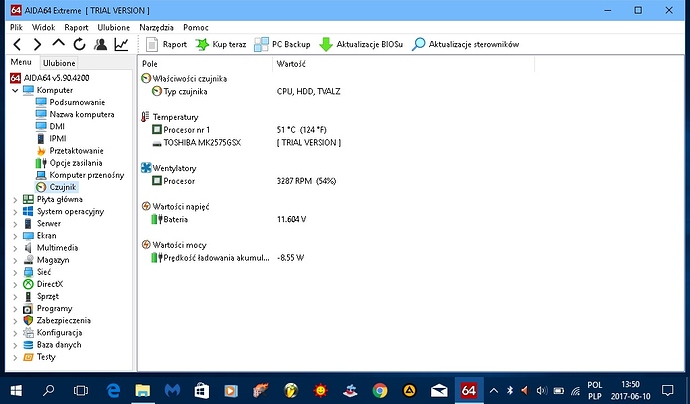Expand the Ekran node
690x404 pixels.
[x=15, y=236]
